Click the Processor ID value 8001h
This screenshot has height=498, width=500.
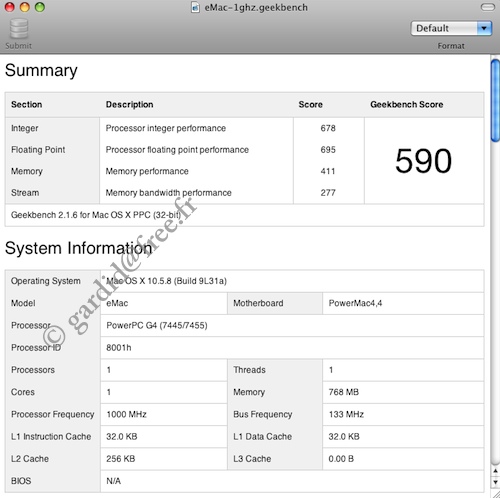[x=119, y=348]
